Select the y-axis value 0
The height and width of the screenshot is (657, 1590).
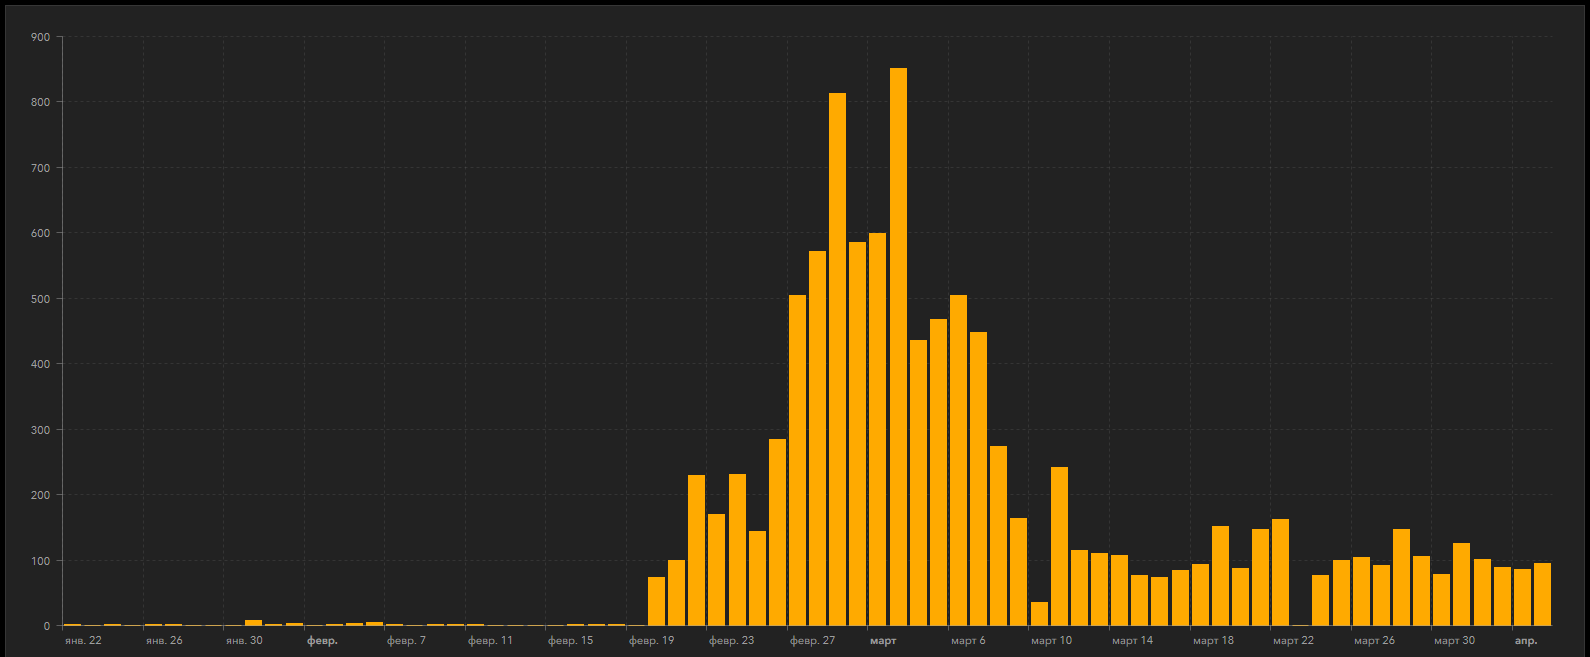click(47, 626)
